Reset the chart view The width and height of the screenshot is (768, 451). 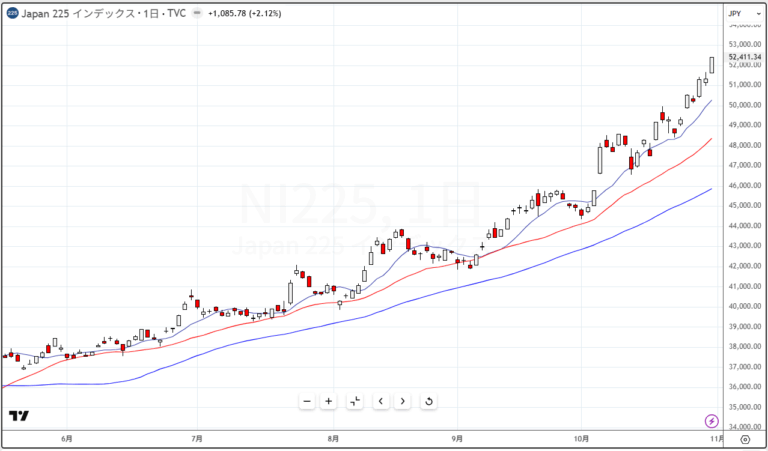point(428,402)
